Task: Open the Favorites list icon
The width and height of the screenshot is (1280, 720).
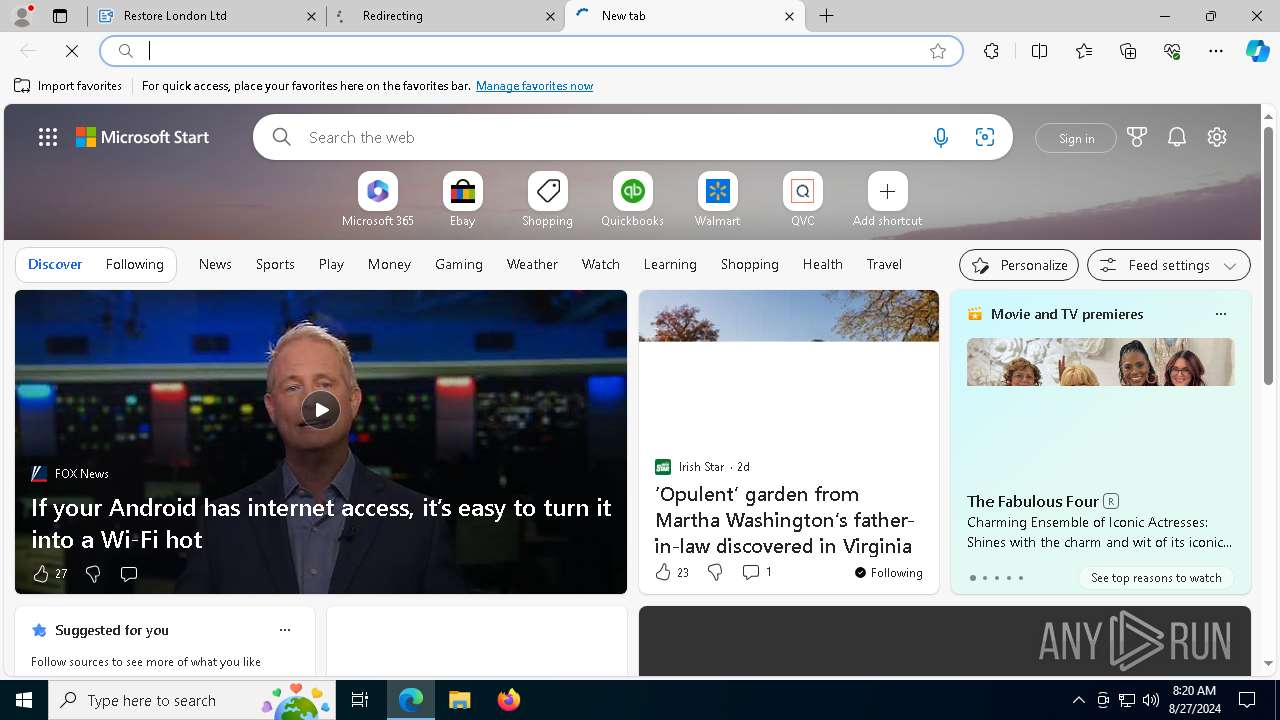Action: pos(1084,51)
